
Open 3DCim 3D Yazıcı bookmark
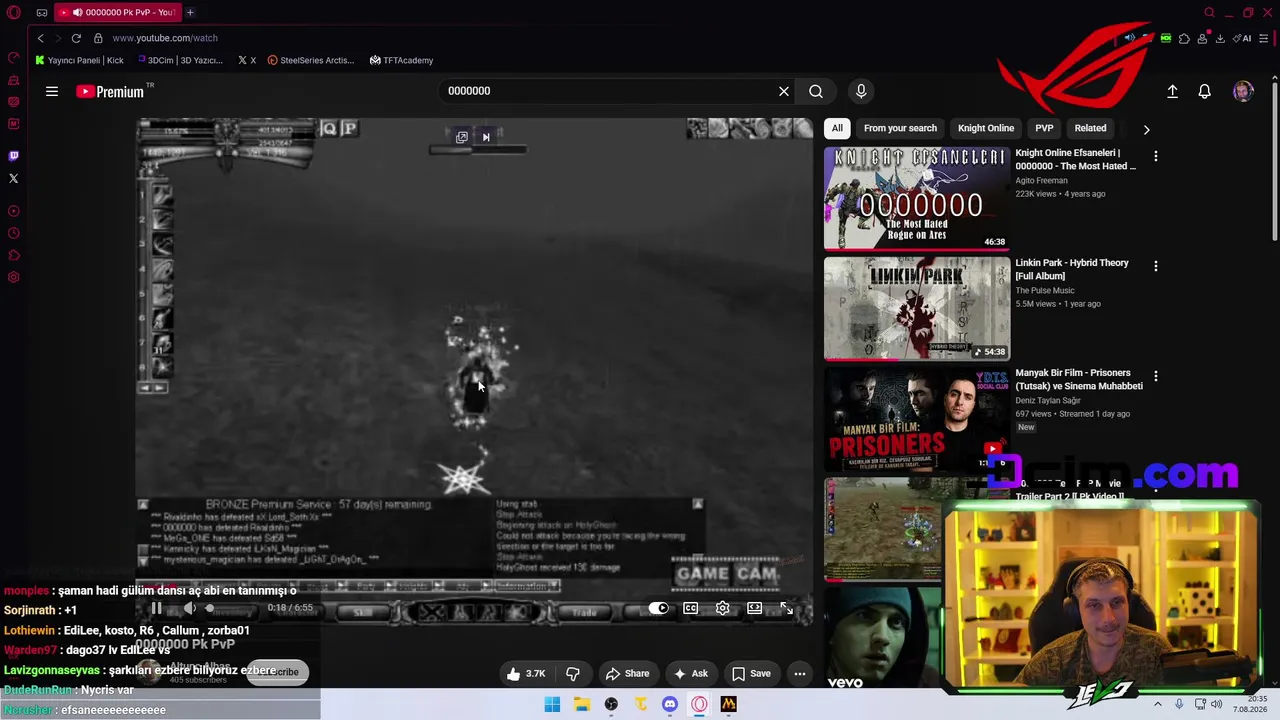(x=180, y=60)
